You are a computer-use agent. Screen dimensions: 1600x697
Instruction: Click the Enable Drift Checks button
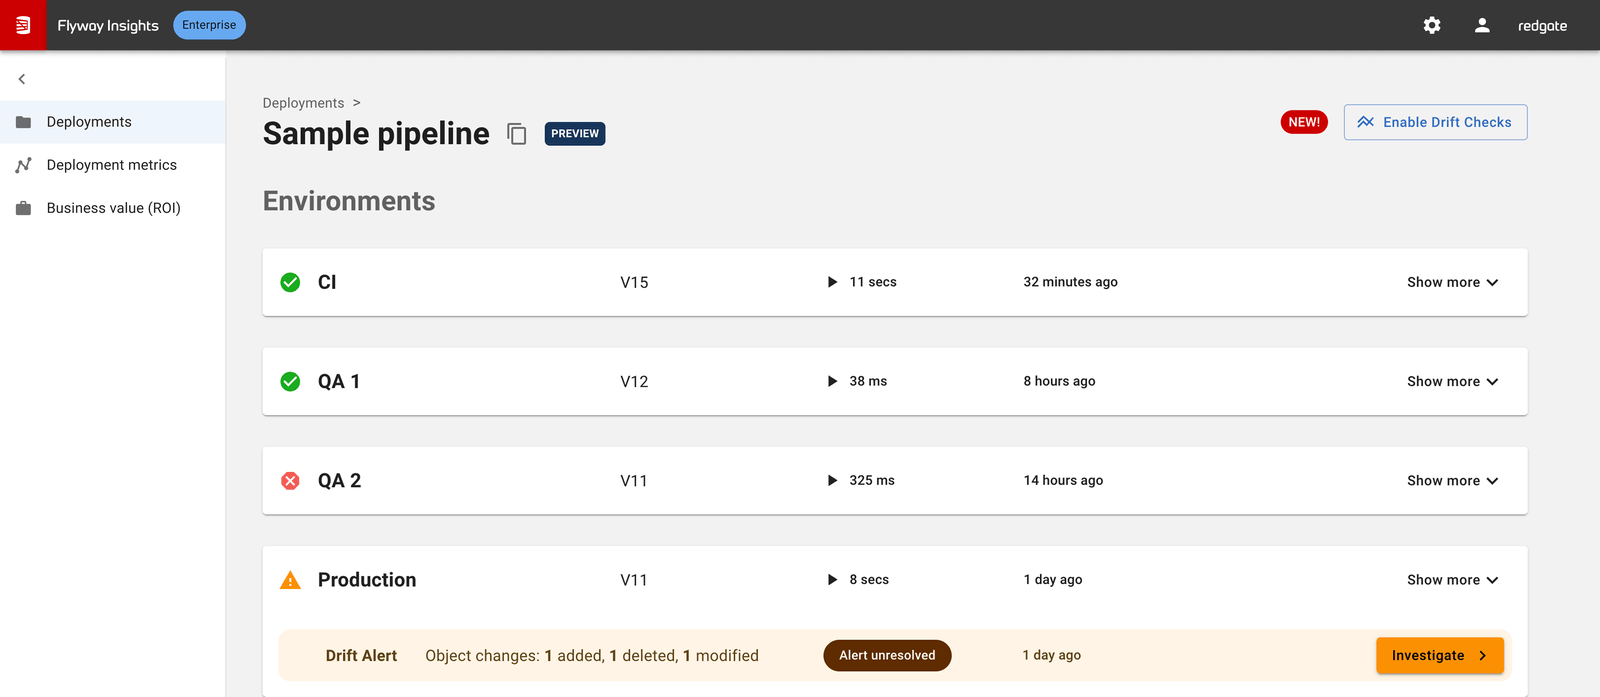(x=1435, y=122)
